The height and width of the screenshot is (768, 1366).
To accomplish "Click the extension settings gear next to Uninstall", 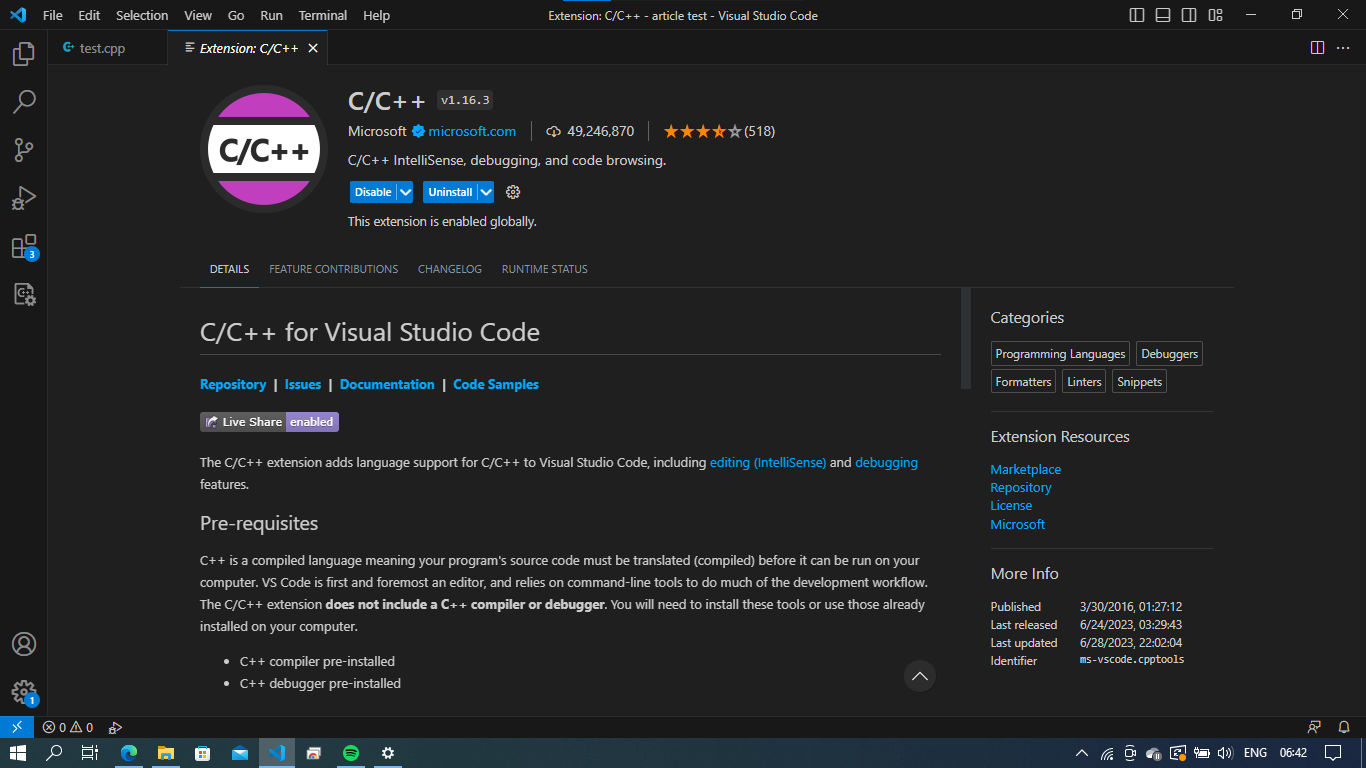I will (513, 192).
